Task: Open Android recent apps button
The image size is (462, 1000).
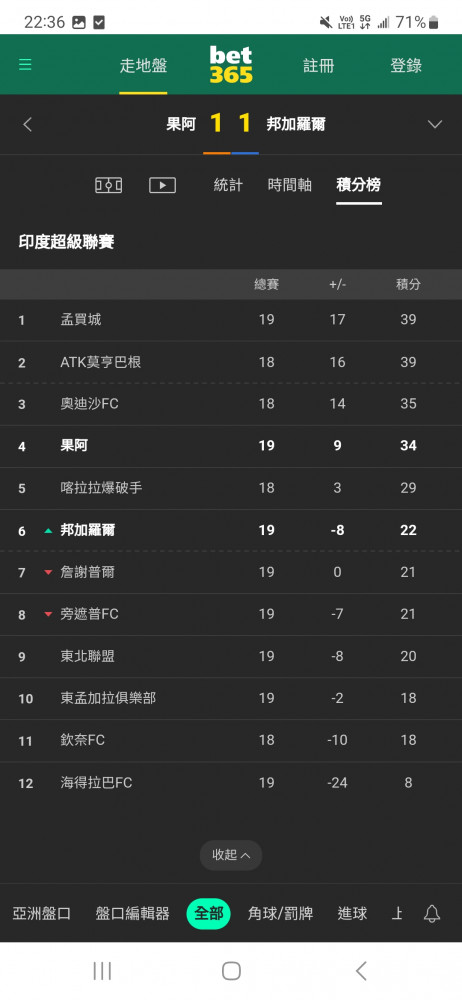Action: pos(102,971)
